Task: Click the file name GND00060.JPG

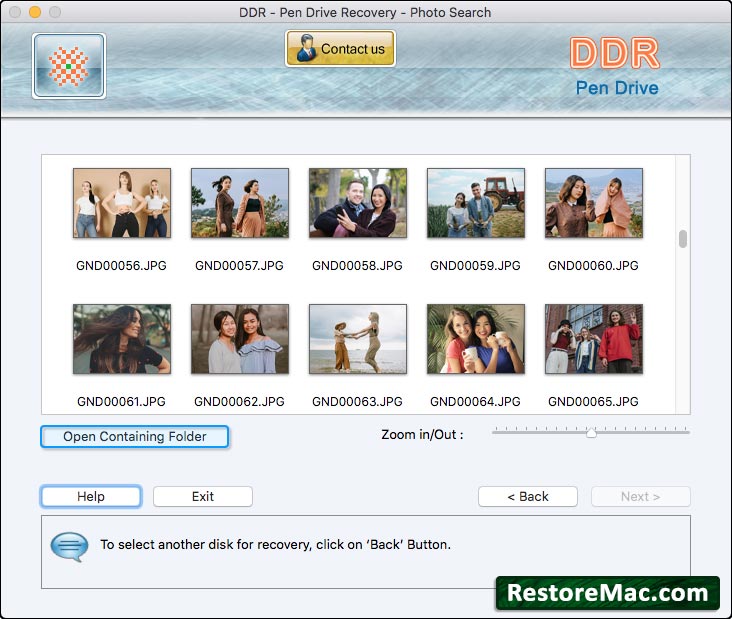Action: [x=593, y=266]
